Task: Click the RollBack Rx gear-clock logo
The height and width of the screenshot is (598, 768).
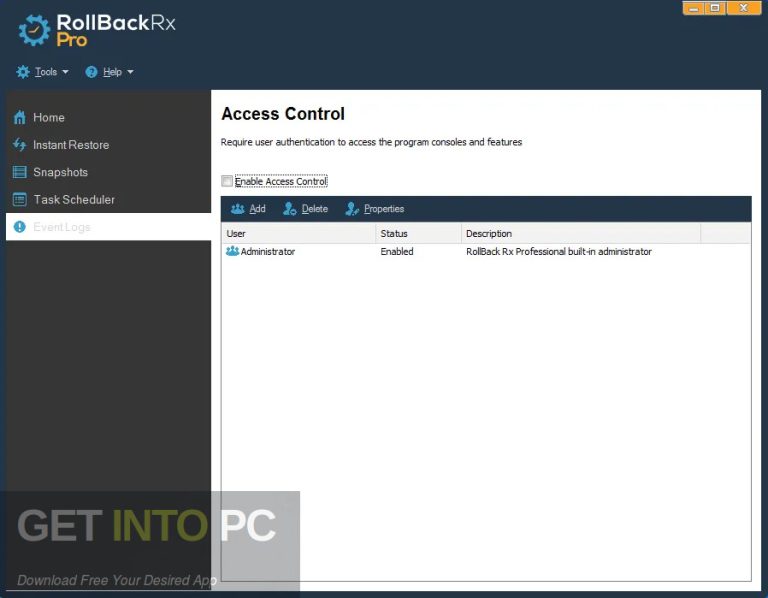Action: (x=34, y=30)
